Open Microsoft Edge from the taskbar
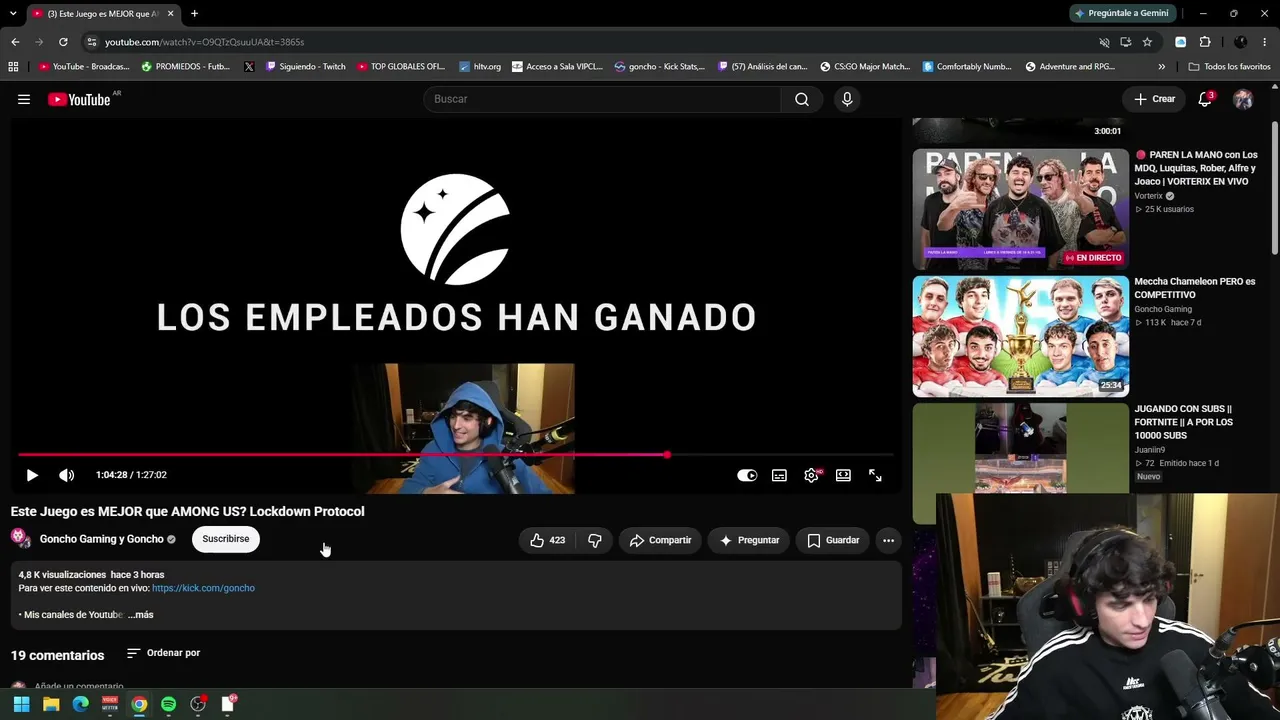Viewport: 1280px width, 720px height. pos(80,704)
